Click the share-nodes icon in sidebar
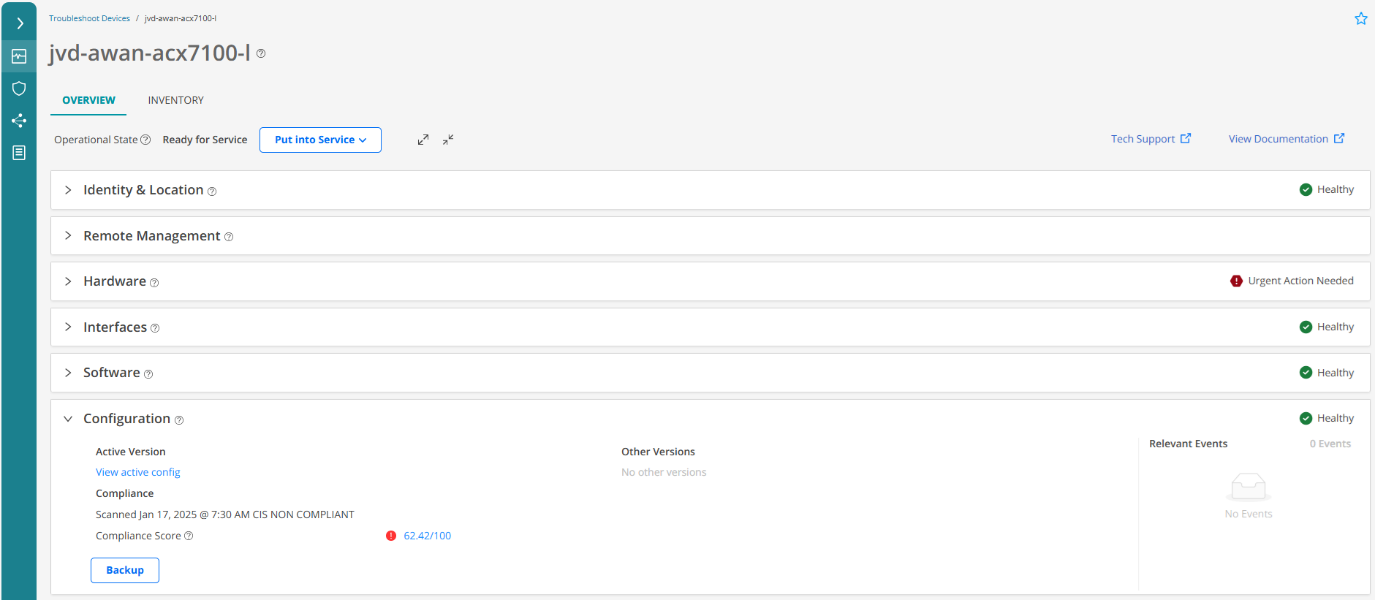 click(19, 121)
